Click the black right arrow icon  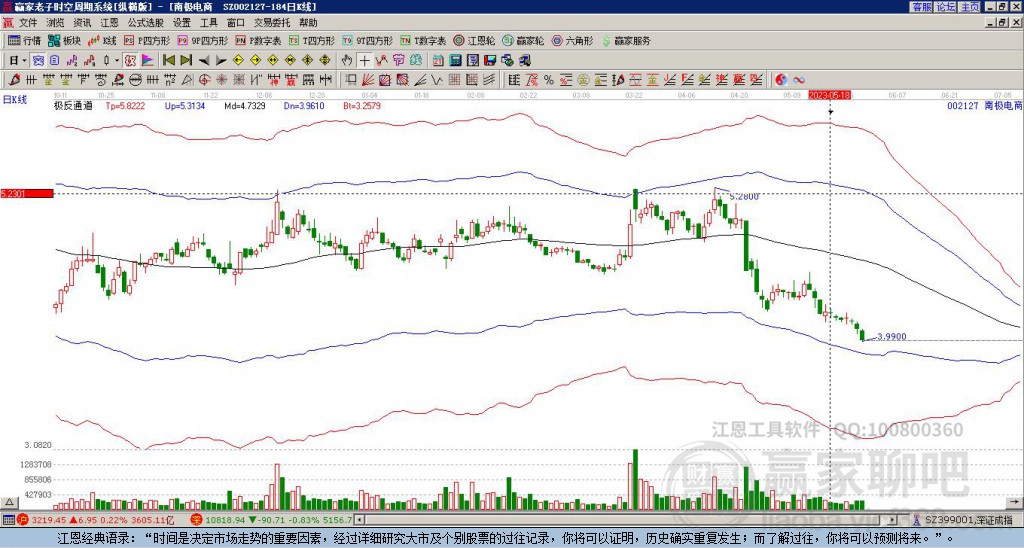[221, 61]
